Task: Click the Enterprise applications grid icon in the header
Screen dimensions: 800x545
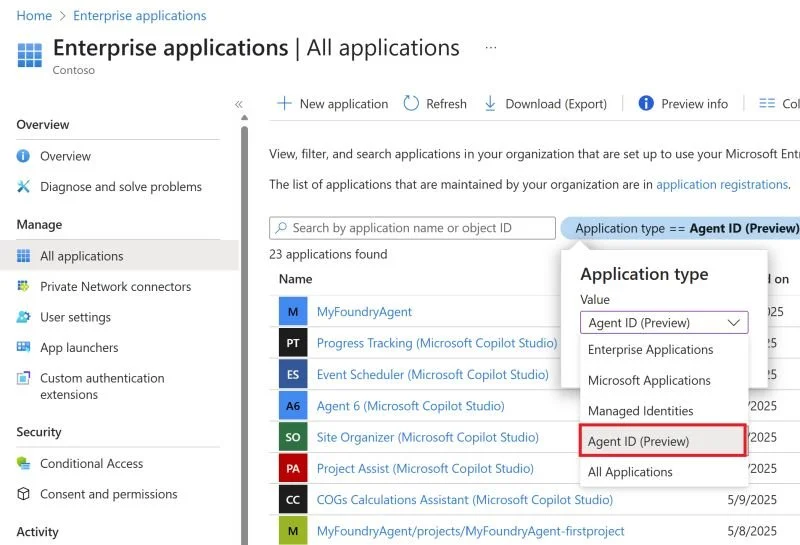Action: (30, 55)
